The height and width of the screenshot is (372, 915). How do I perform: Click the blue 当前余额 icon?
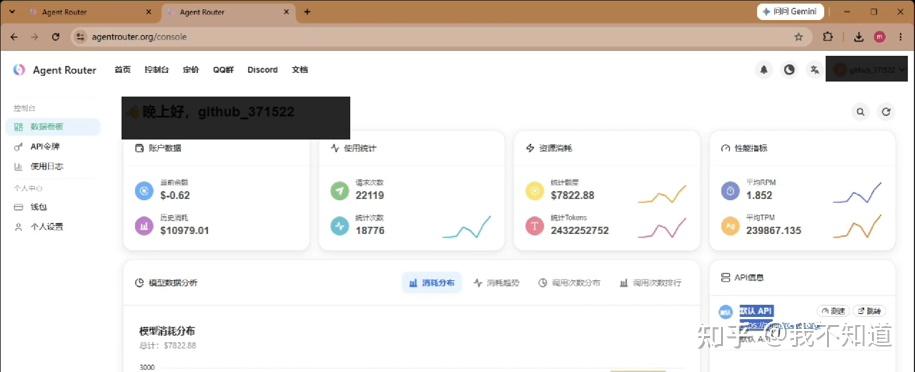tap(144, 191)
